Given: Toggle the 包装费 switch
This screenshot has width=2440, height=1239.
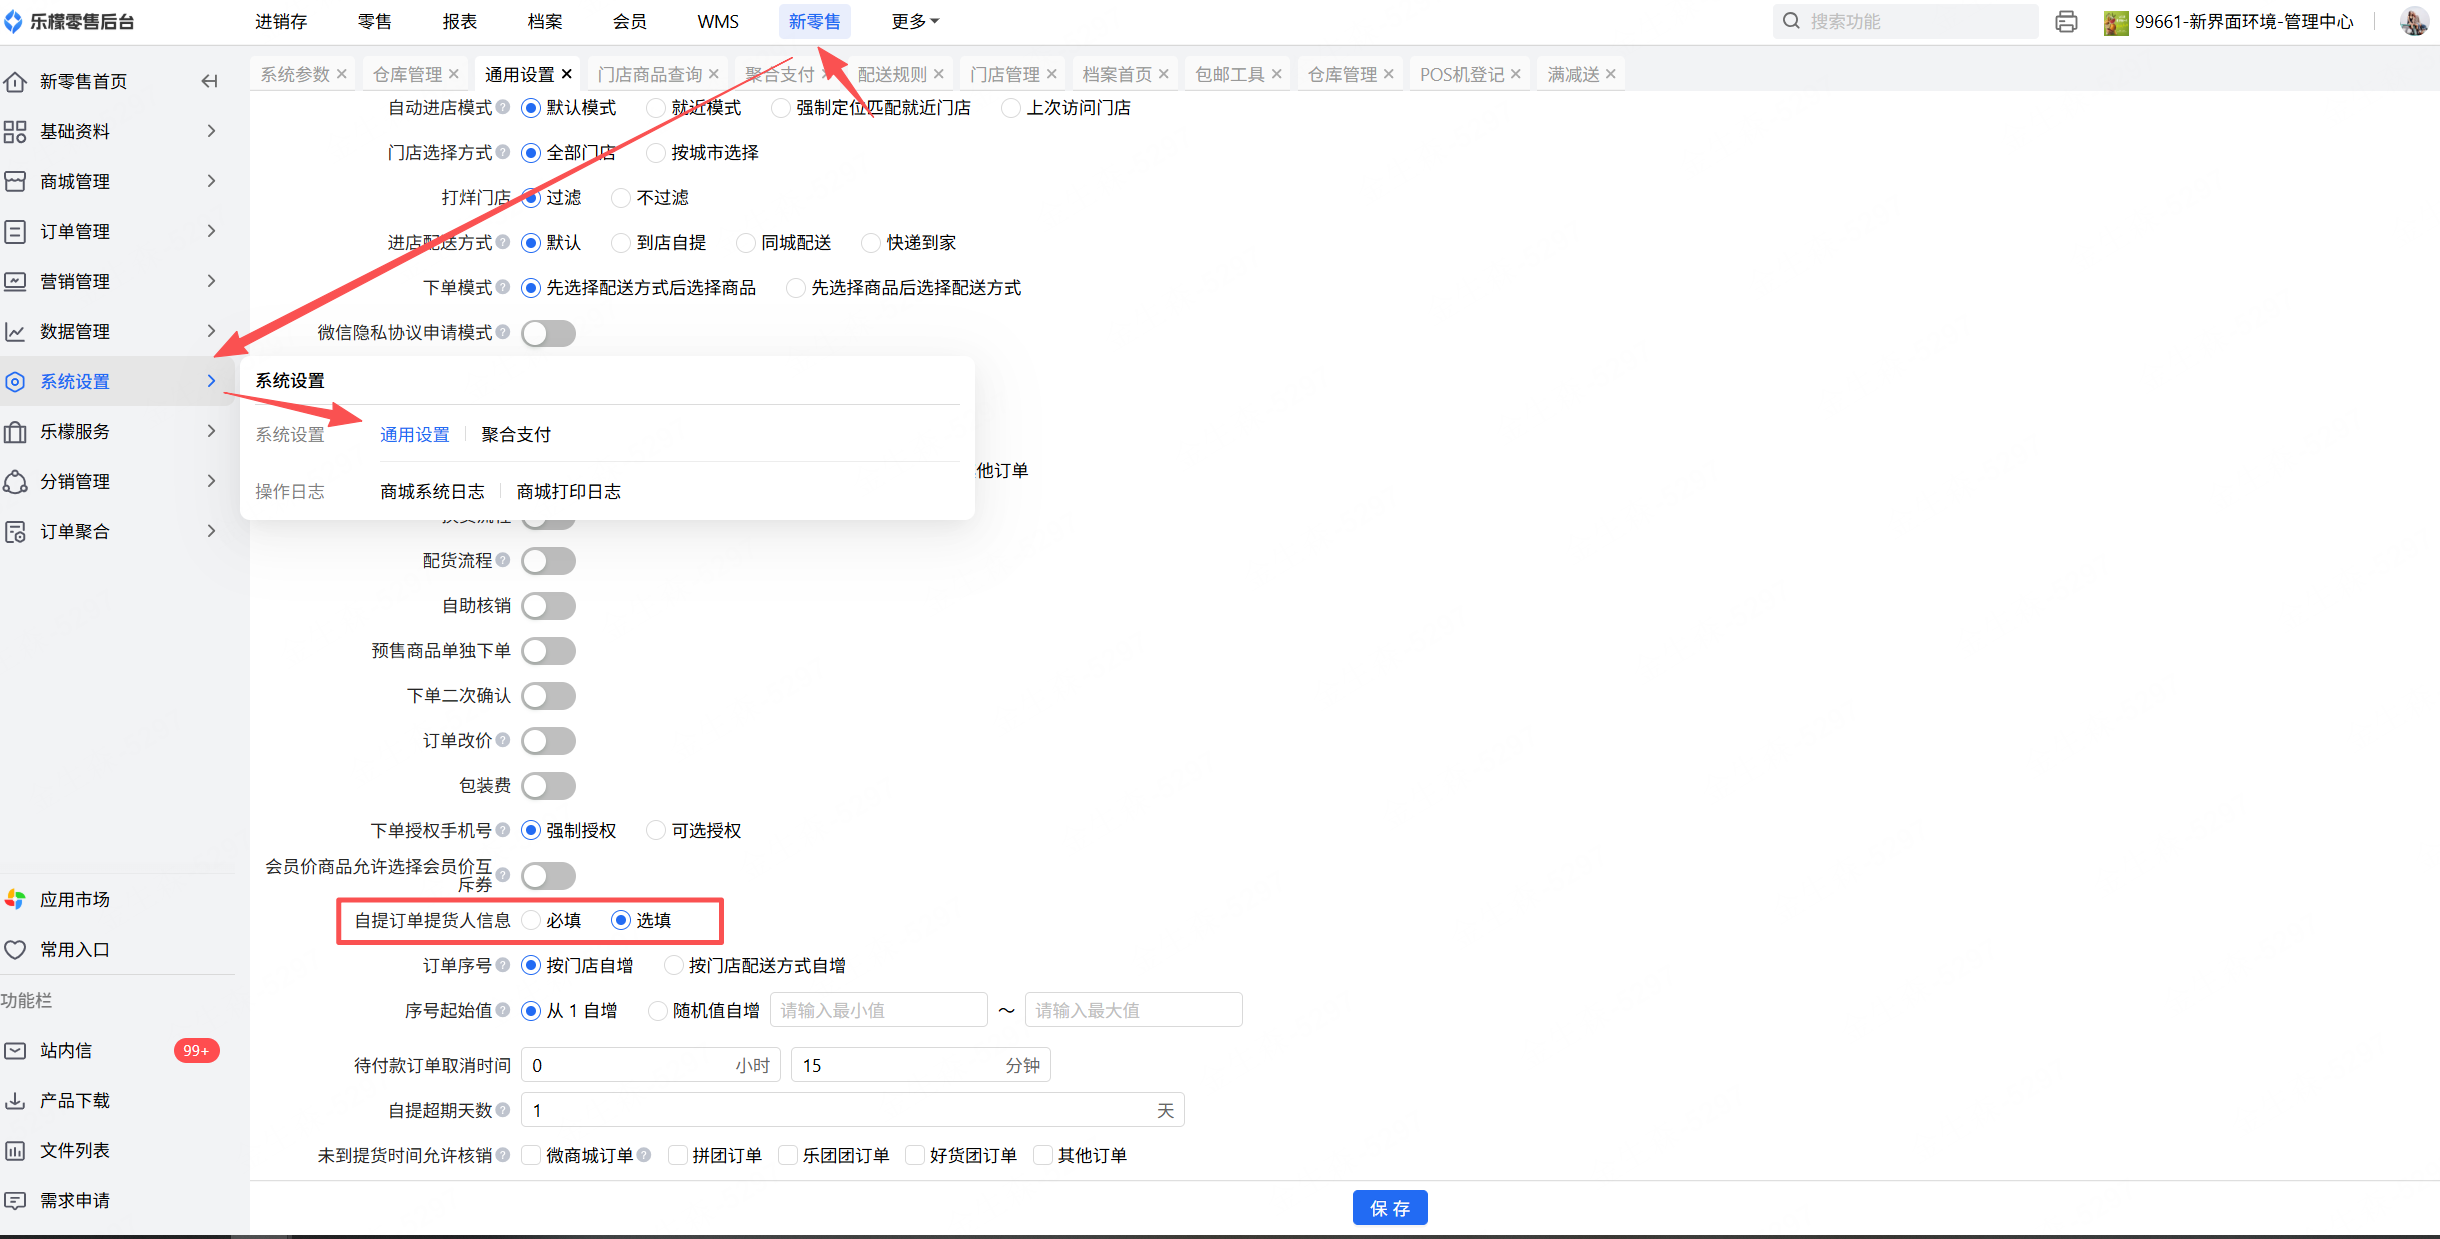Looking at the screenshot, I should pos(548,785).
